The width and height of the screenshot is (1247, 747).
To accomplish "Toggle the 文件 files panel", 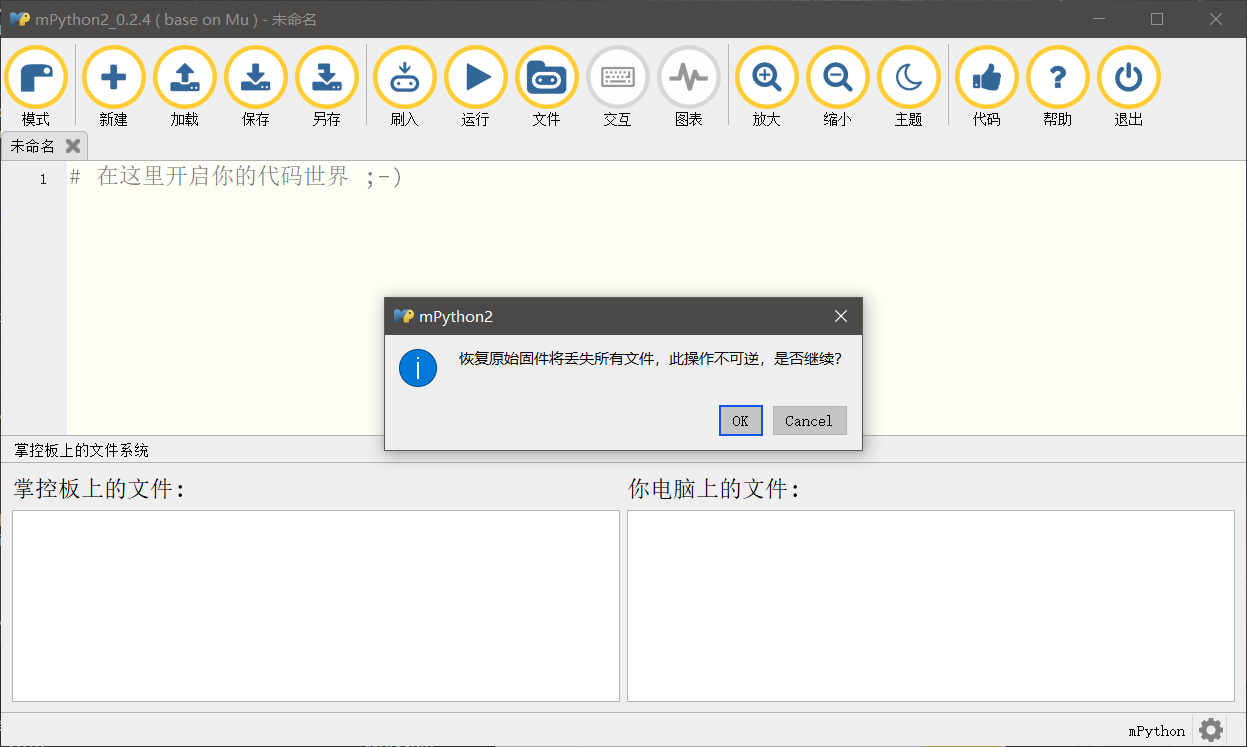I will (x=546, y=87).
